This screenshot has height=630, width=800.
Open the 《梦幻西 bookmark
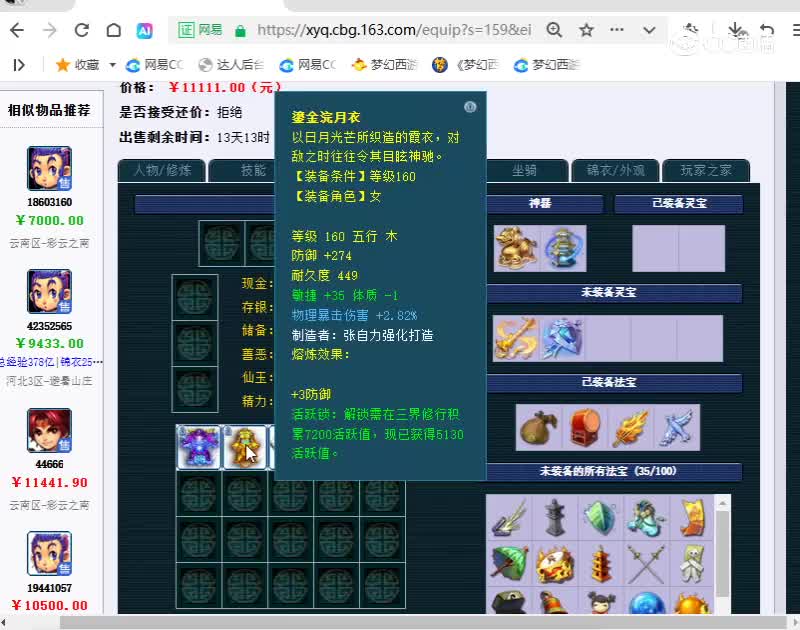(466, 65)
